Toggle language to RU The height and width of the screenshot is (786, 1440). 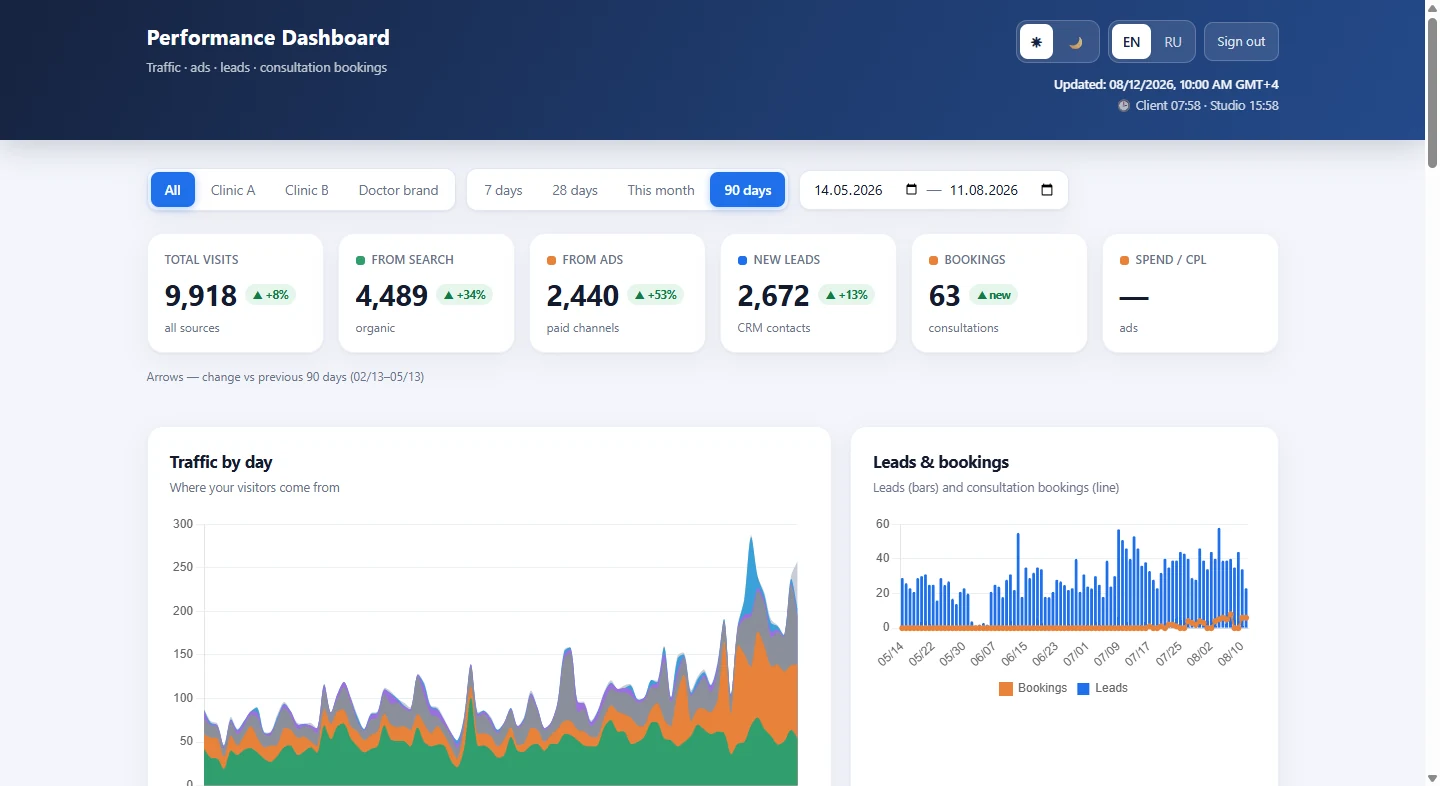[x=1173, y=42]
